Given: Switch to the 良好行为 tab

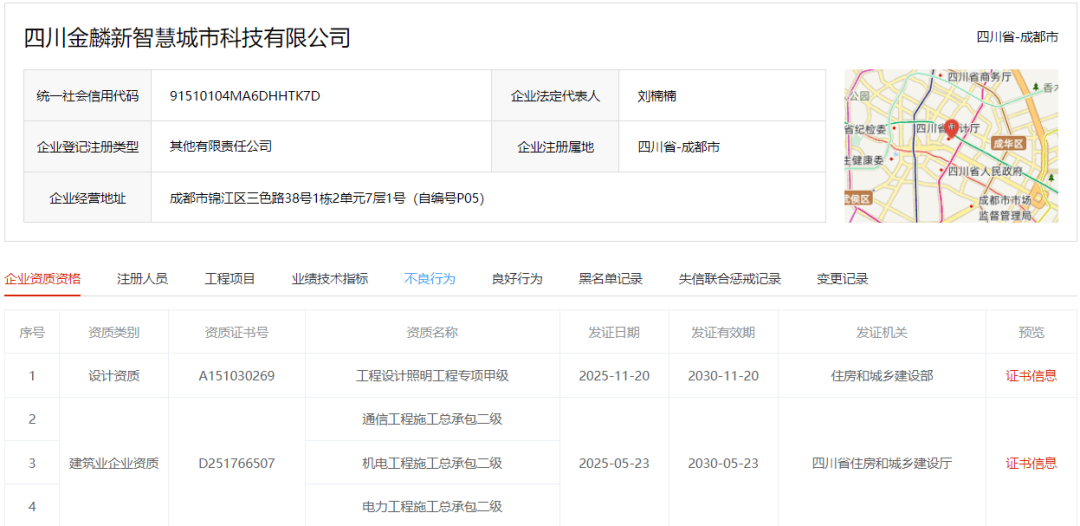Looking at the screenshot, I should pos(517,279).
